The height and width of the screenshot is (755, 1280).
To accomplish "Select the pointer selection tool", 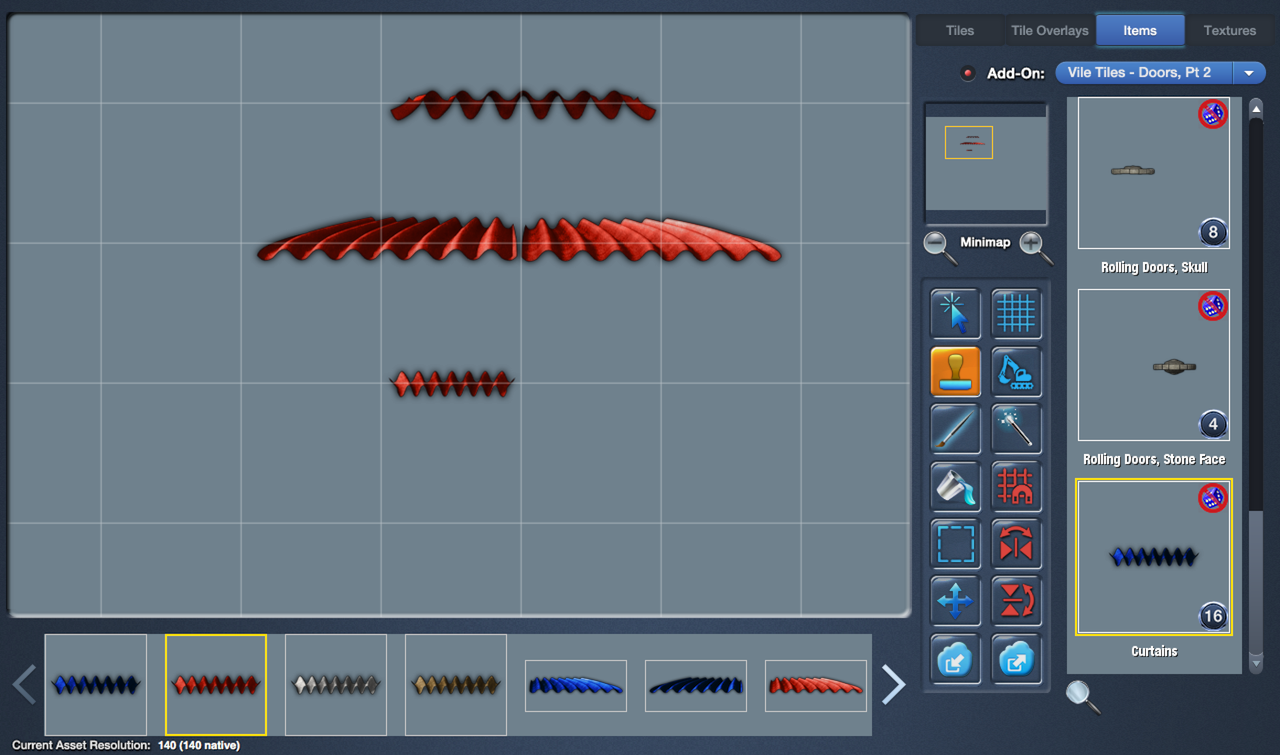I will pyautogui.click(x=955, y=314).
